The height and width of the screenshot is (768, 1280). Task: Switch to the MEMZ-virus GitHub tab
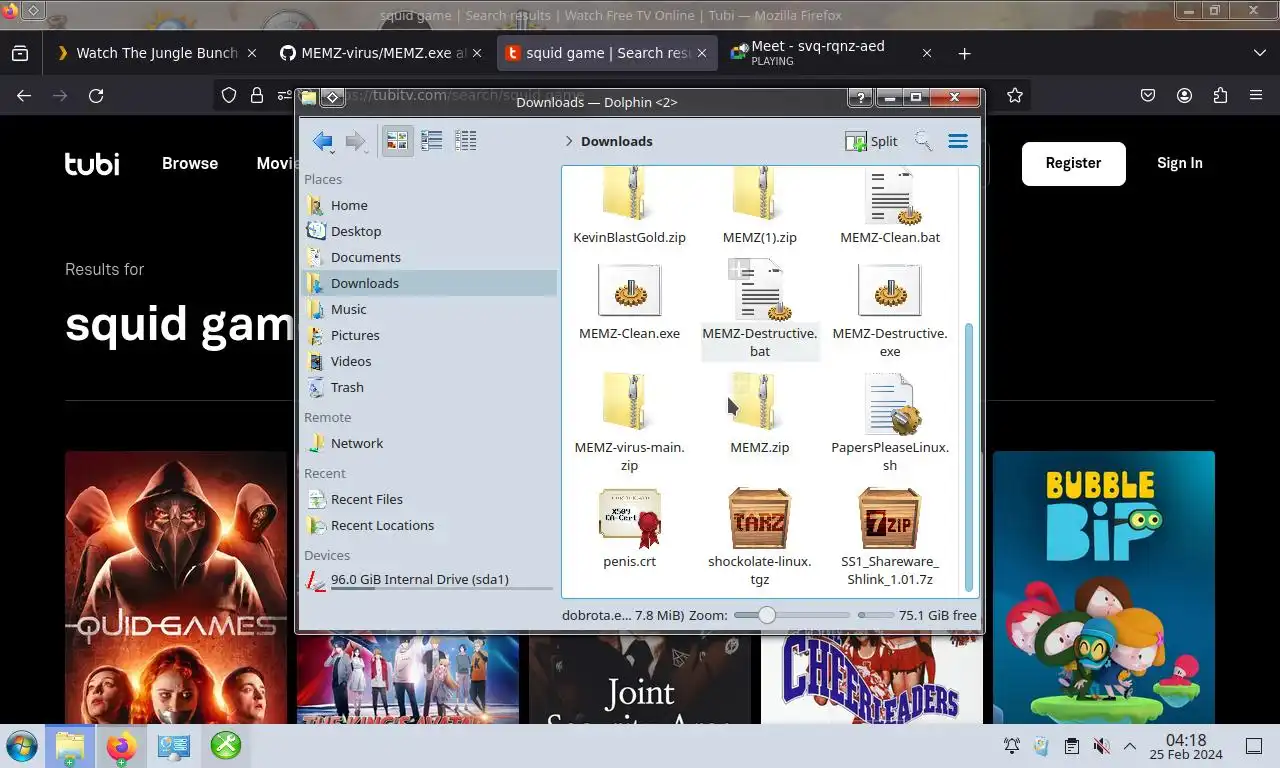coord(383,53)
